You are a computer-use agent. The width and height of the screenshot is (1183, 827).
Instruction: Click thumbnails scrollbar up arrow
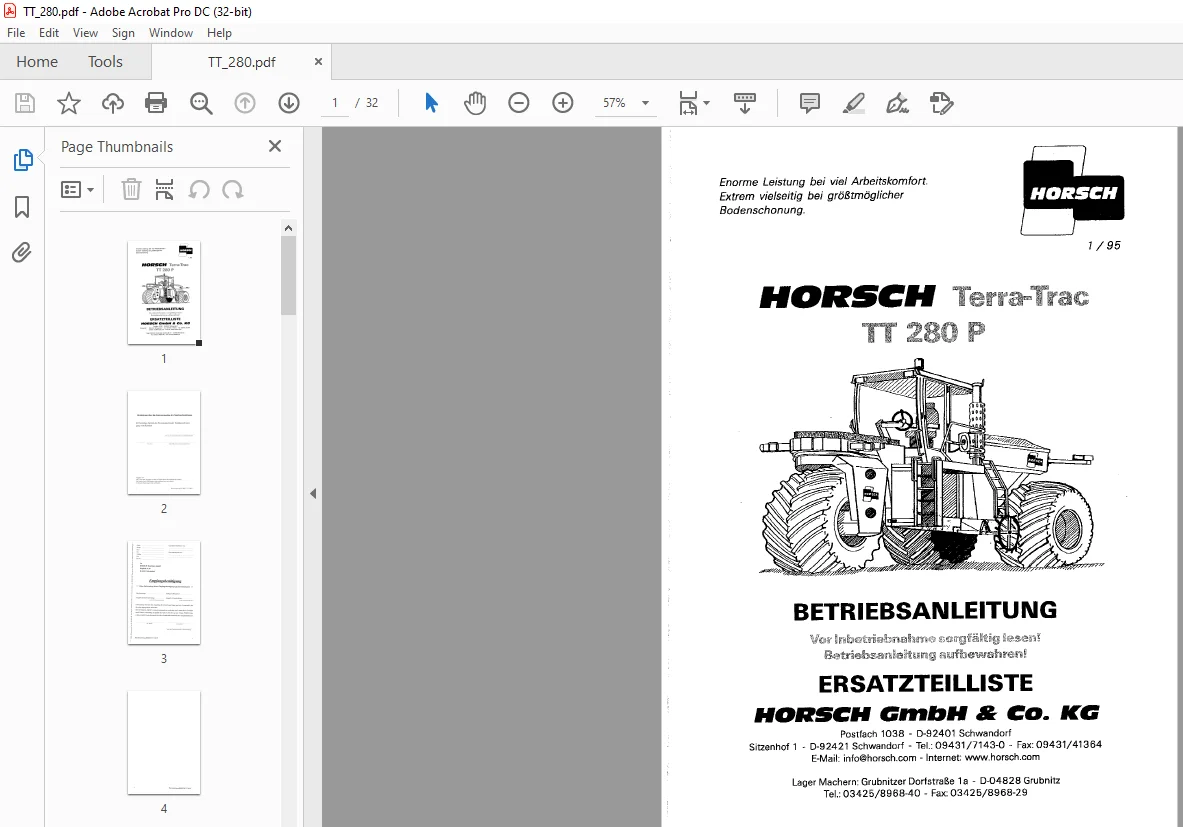288,228
